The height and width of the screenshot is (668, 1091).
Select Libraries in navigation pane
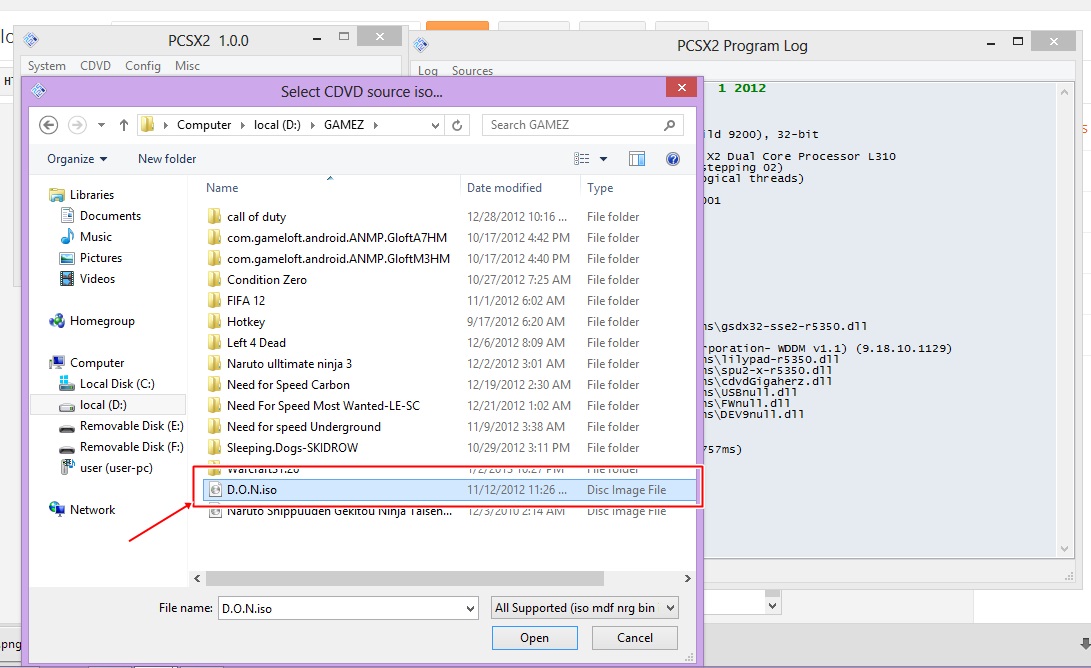coord(81,195)
